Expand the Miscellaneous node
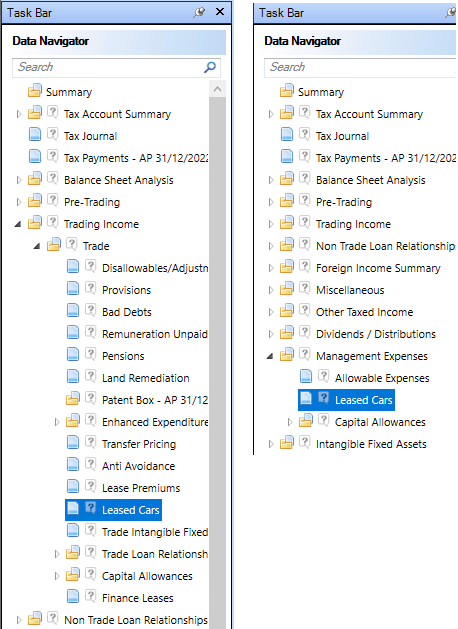Image resolution: width=458 pixels, height=629 pixels. click(271, 290)
